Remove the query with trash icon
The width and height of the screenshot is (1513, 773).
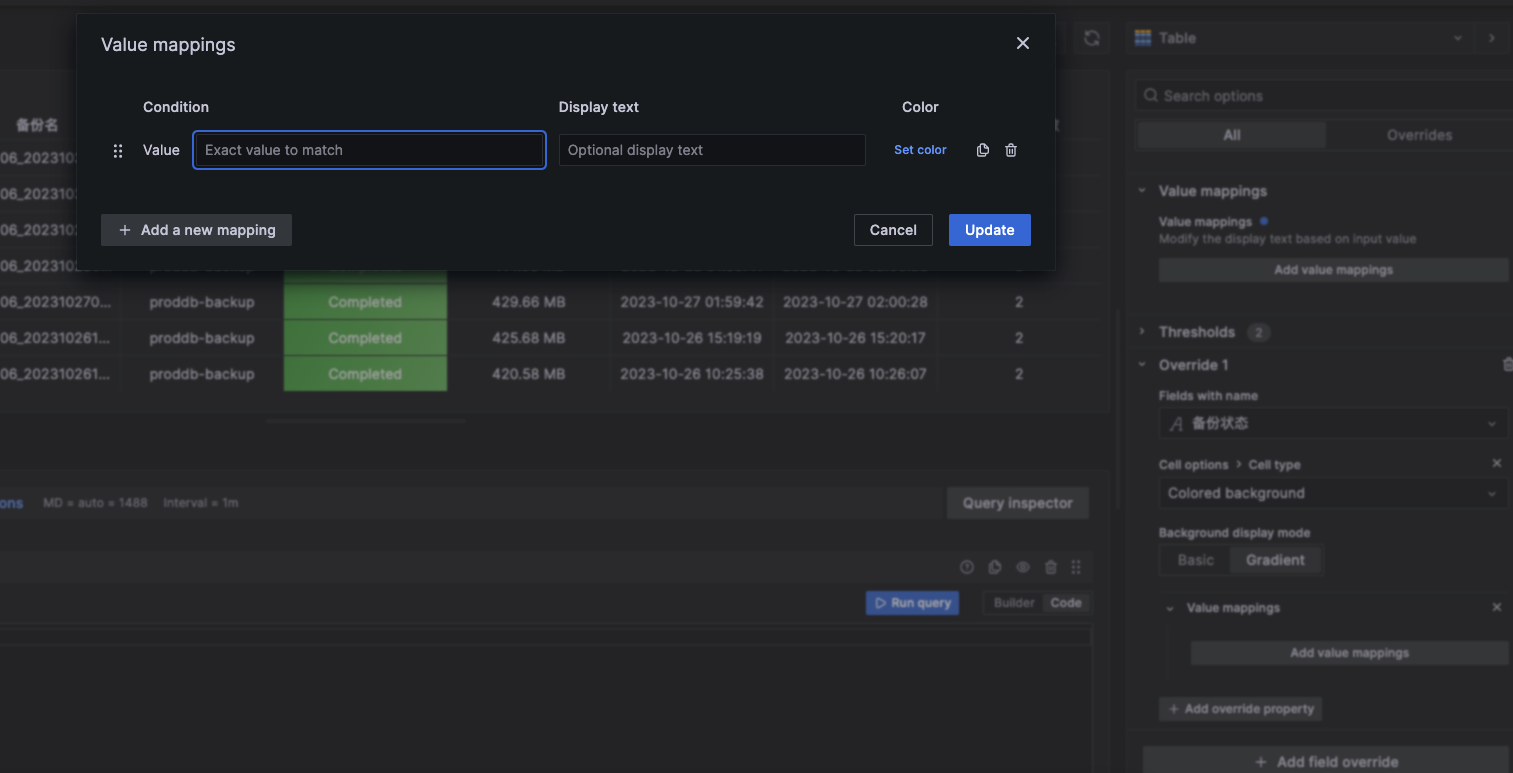pyautogui.click(x=1050, y=567)
